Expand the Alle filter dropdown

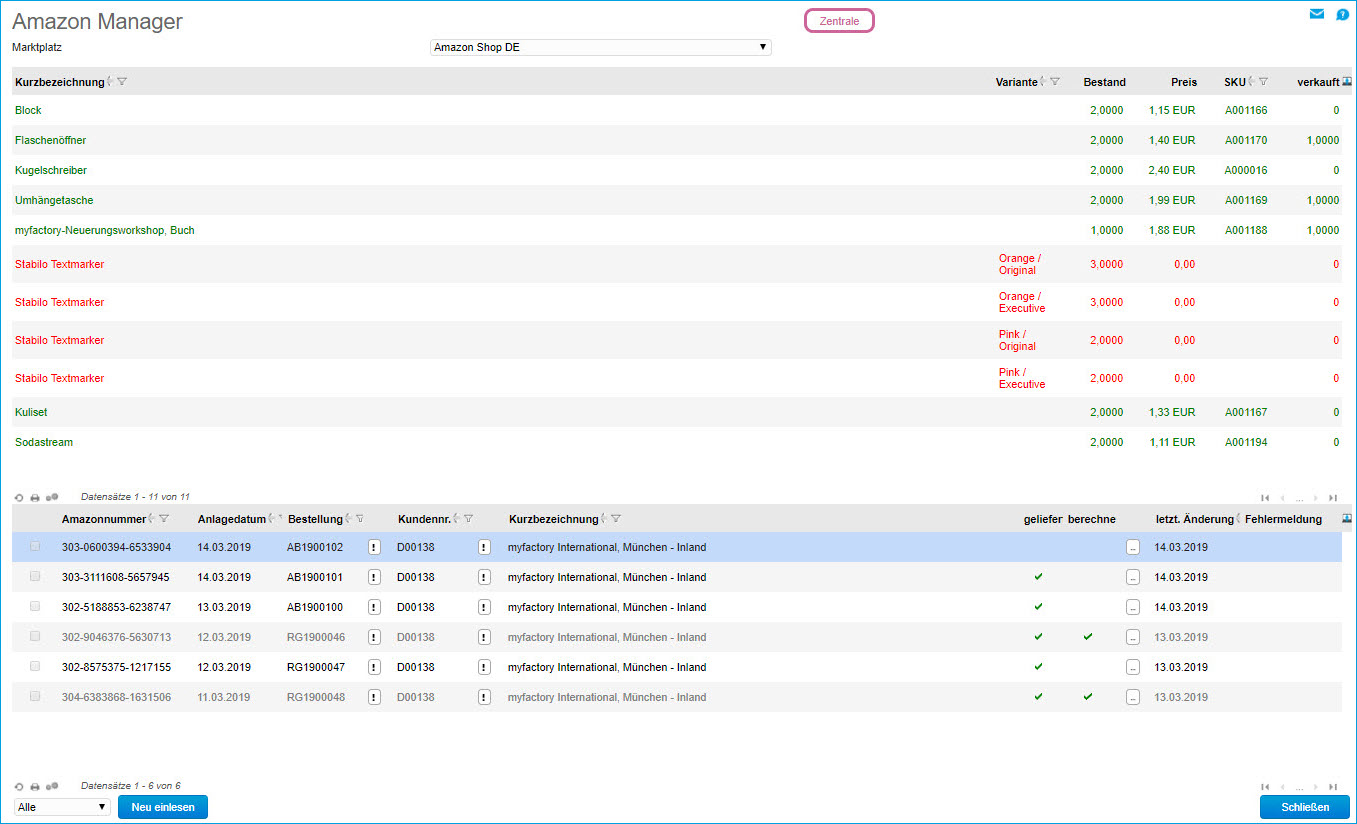[62, 807]
